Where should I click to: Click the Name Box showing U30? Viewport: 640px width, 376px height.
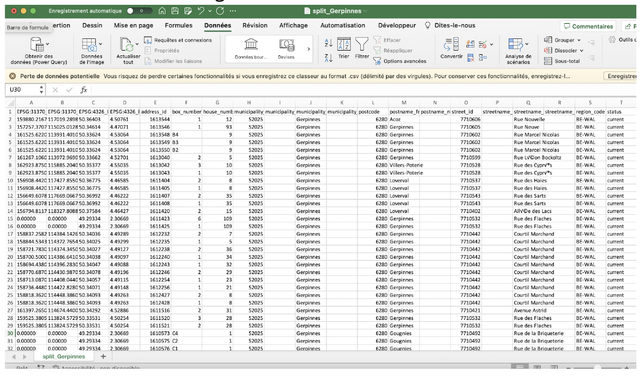coord(25,89)
